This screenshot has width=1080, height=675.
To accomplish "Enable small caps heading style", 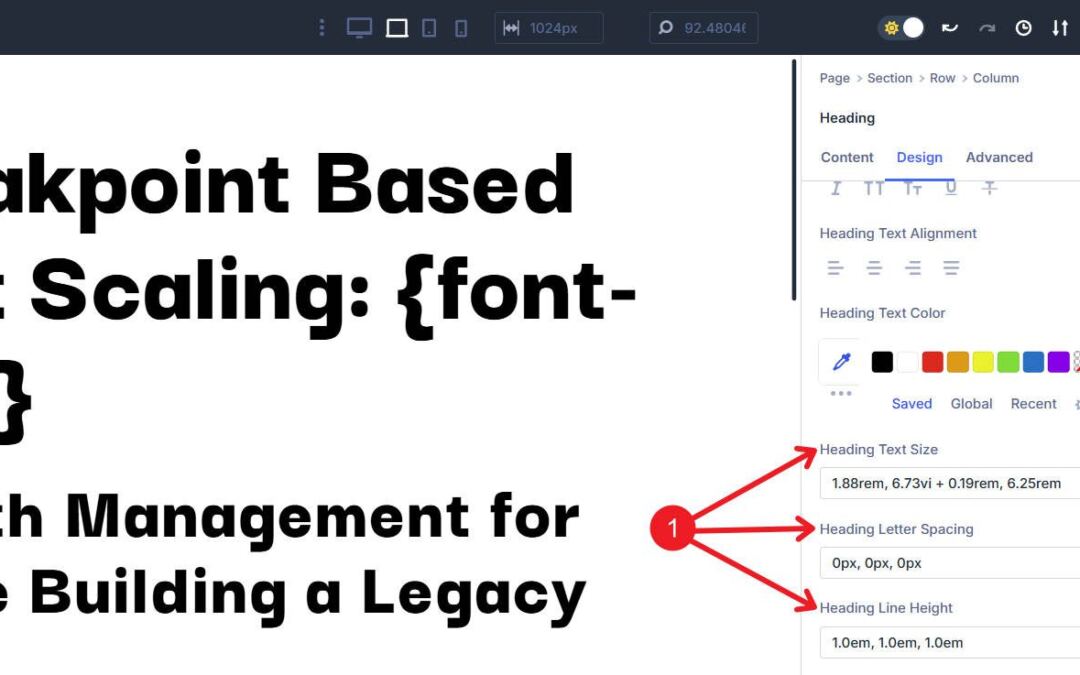I will [x=913, y=187].
